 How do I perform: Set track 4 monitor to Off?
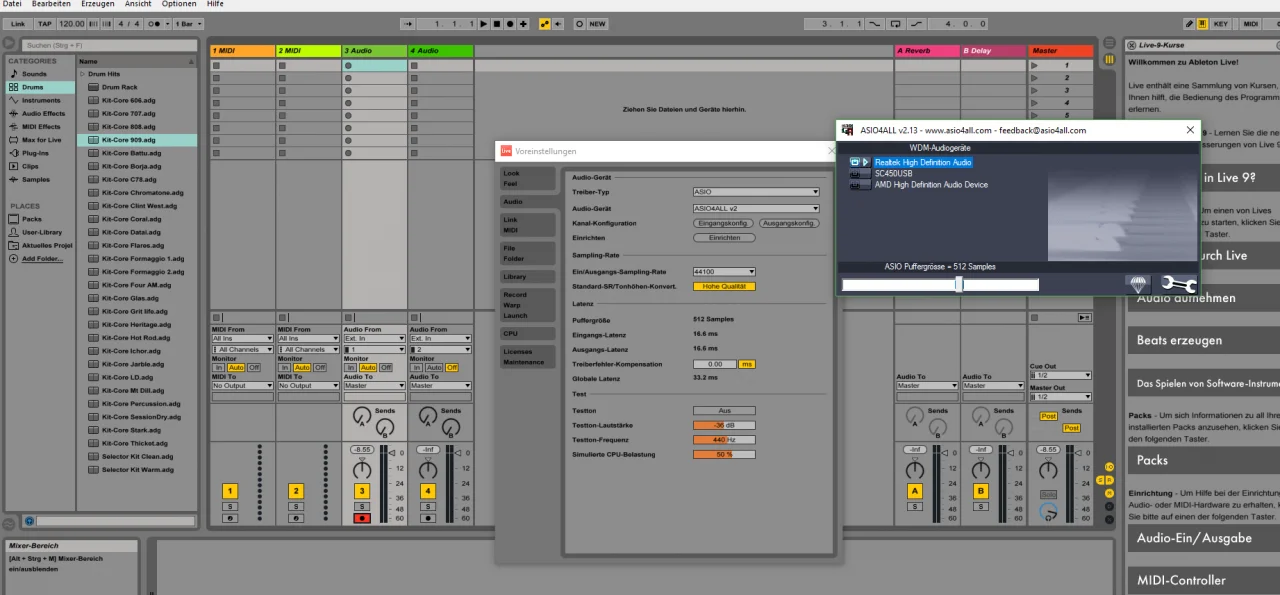point(452,367)
